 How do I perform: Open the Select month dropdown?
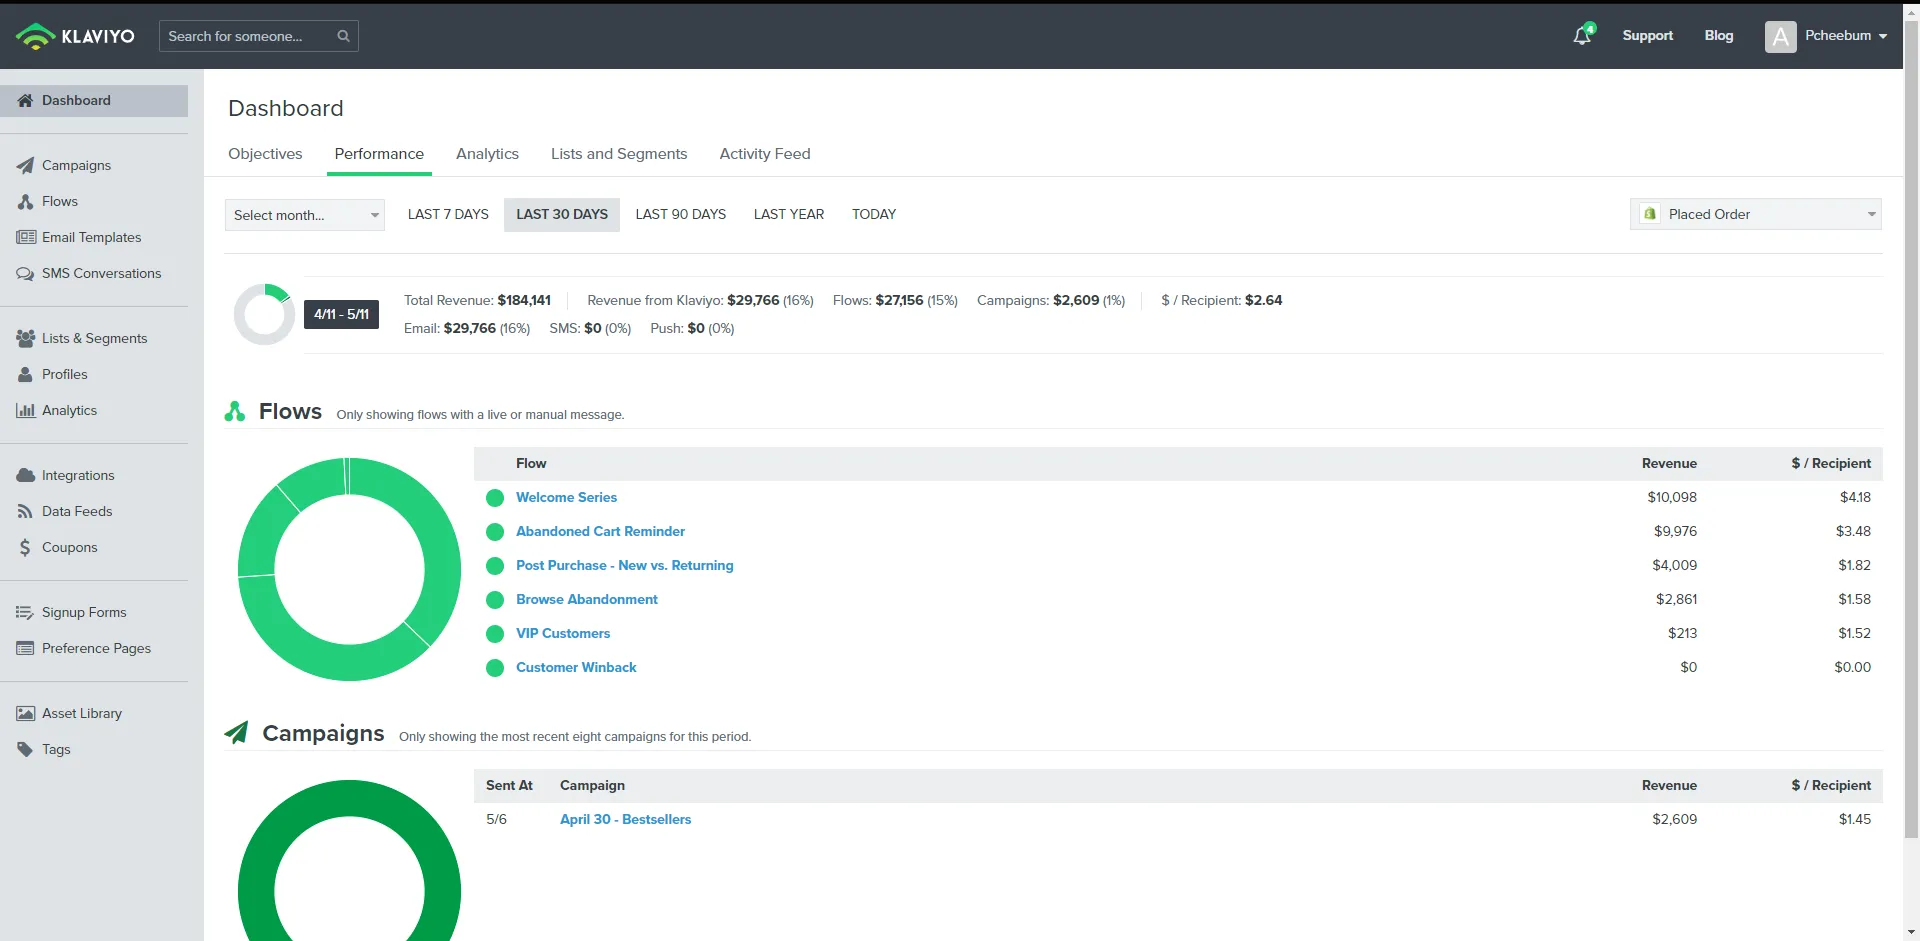click(305, 215)
